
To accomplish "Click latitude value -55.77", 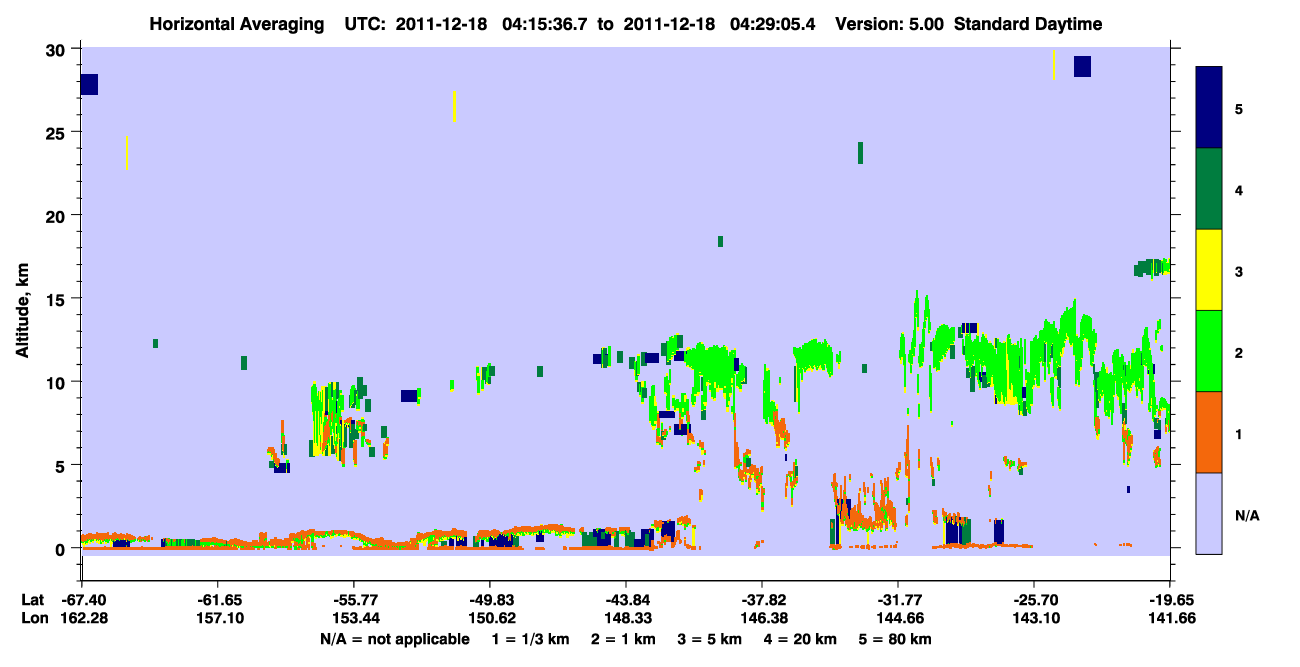I will click(x=353, y=600).
